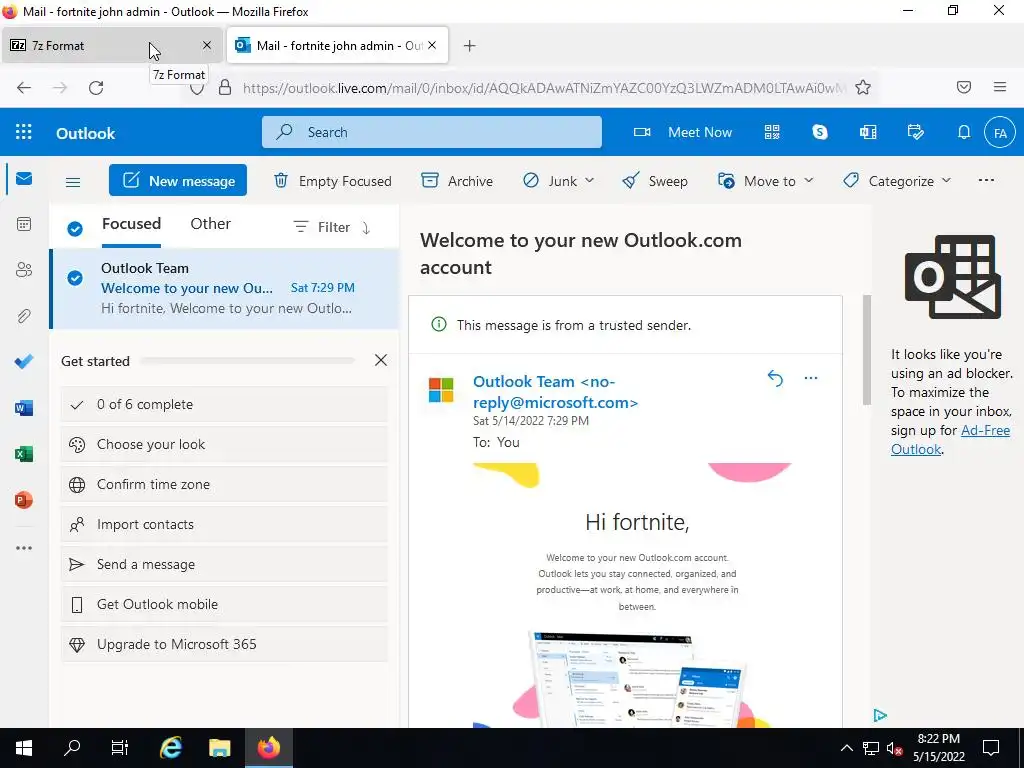Open the Mail module in sidebar
Viewport: 1024px width, 768px height.
tap(24, 178)
